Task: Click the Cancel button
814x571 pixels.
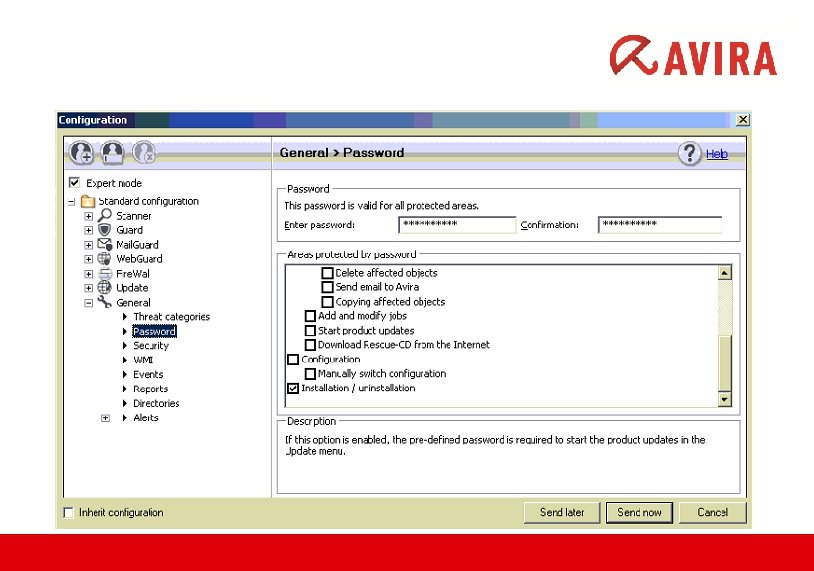Action: pyautogui.click(x=712, y=513)
